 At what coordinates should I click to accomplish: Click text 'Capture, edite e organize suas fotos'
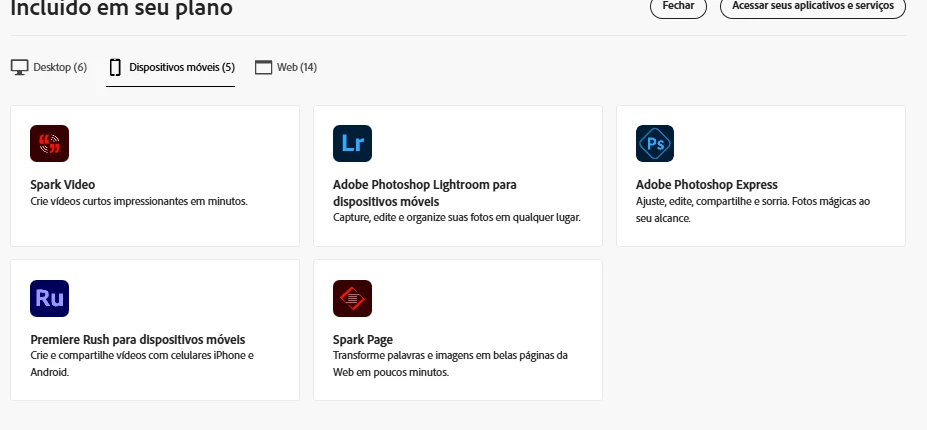411,217
